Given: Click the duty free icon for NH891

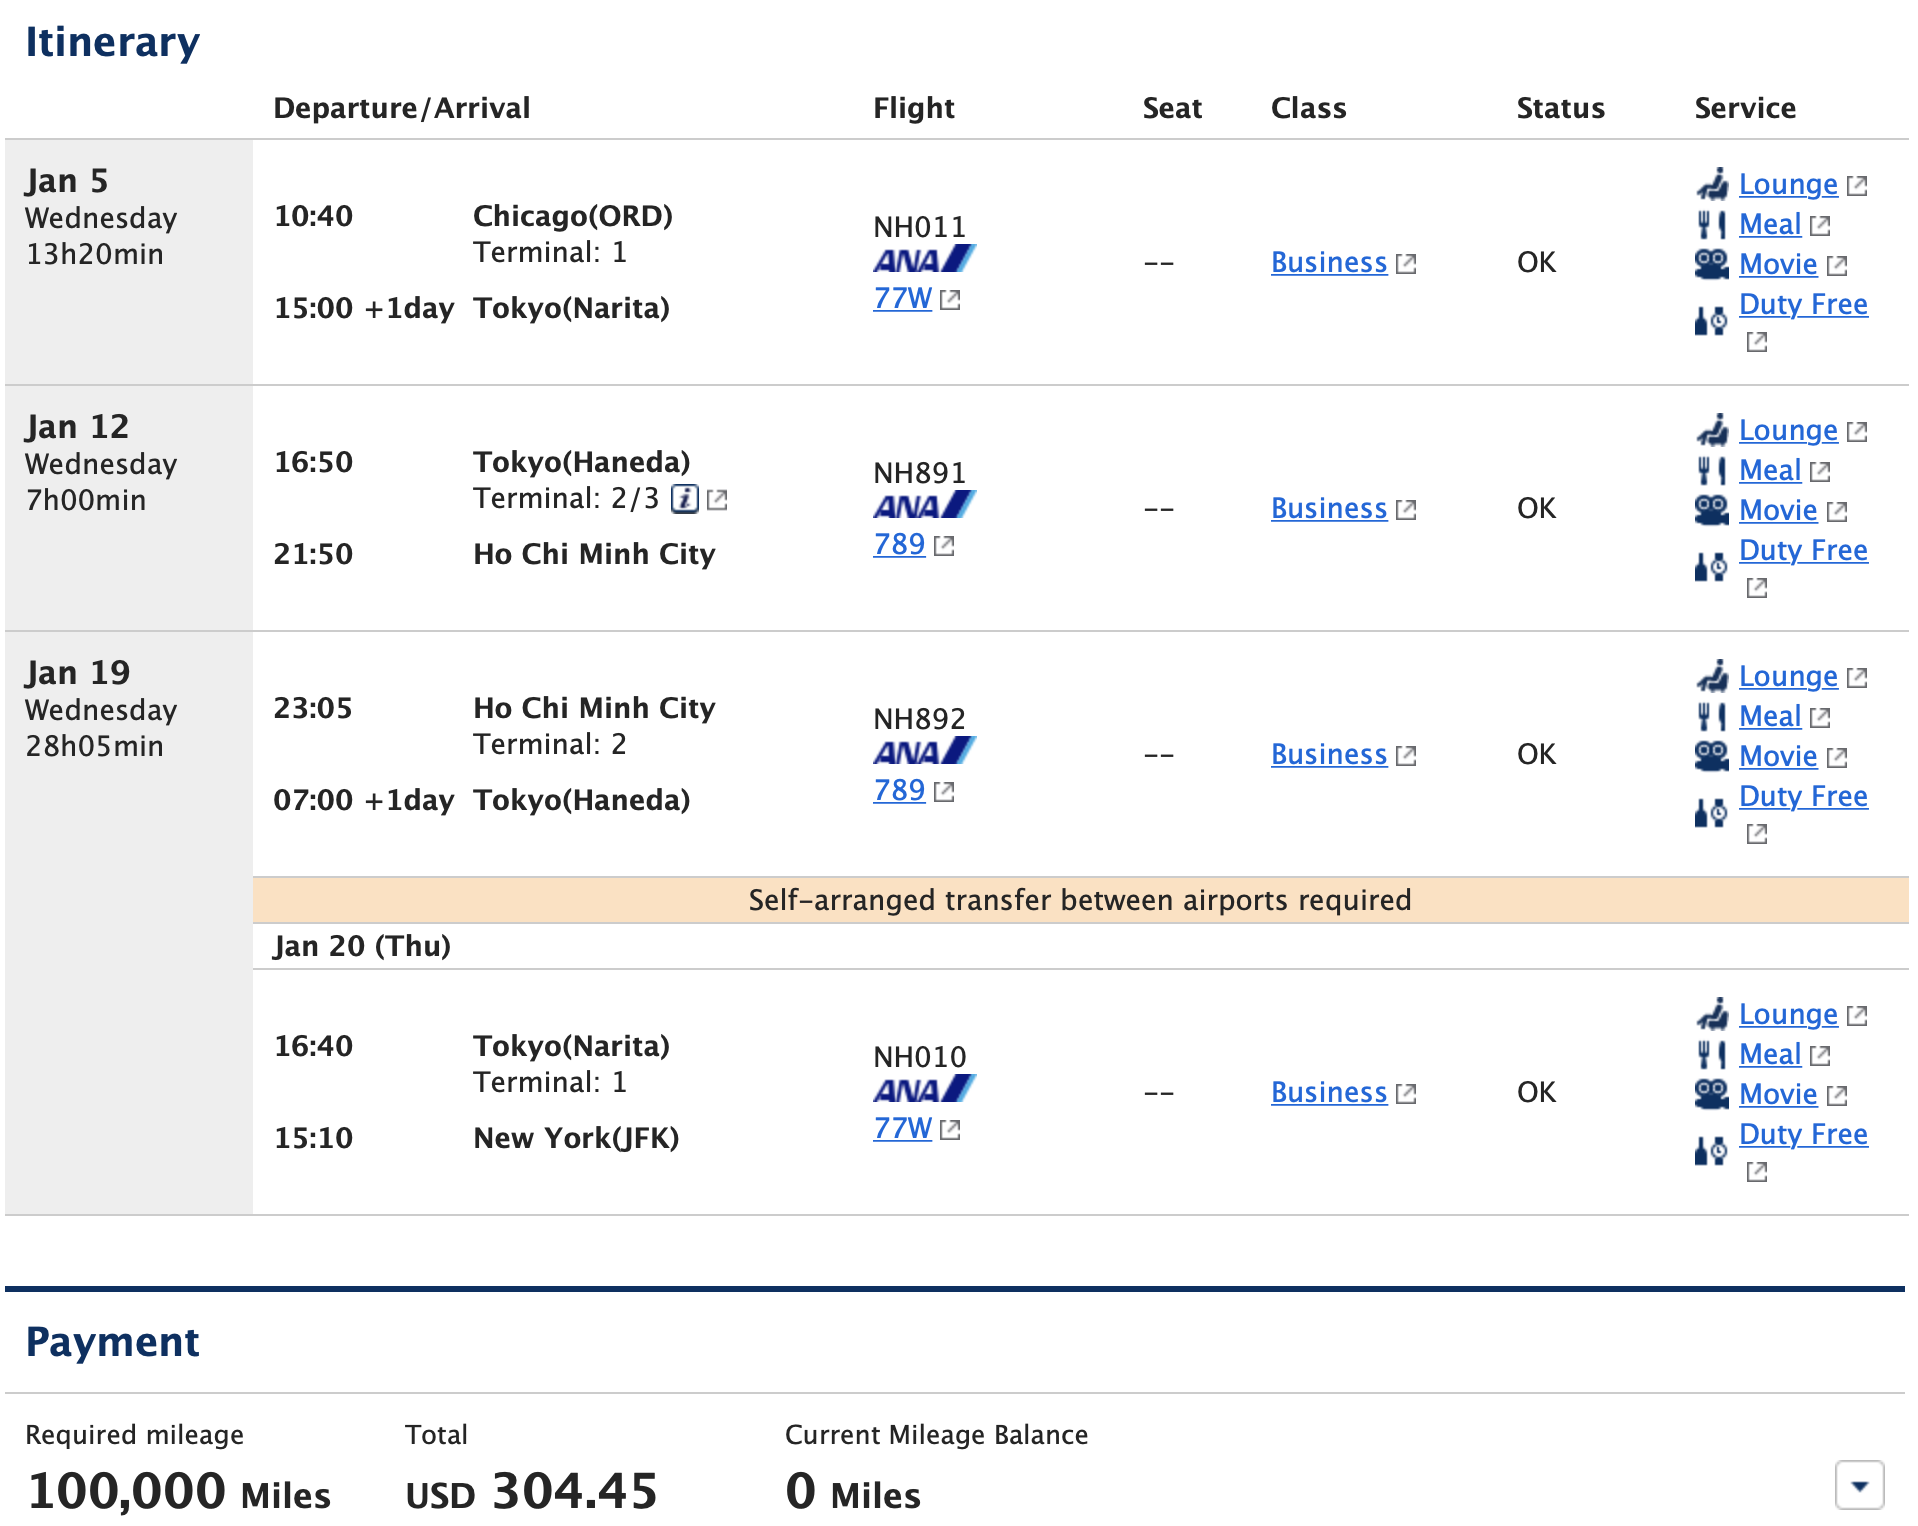Looking at the screenshot, I should click(x=1711, y=566).
